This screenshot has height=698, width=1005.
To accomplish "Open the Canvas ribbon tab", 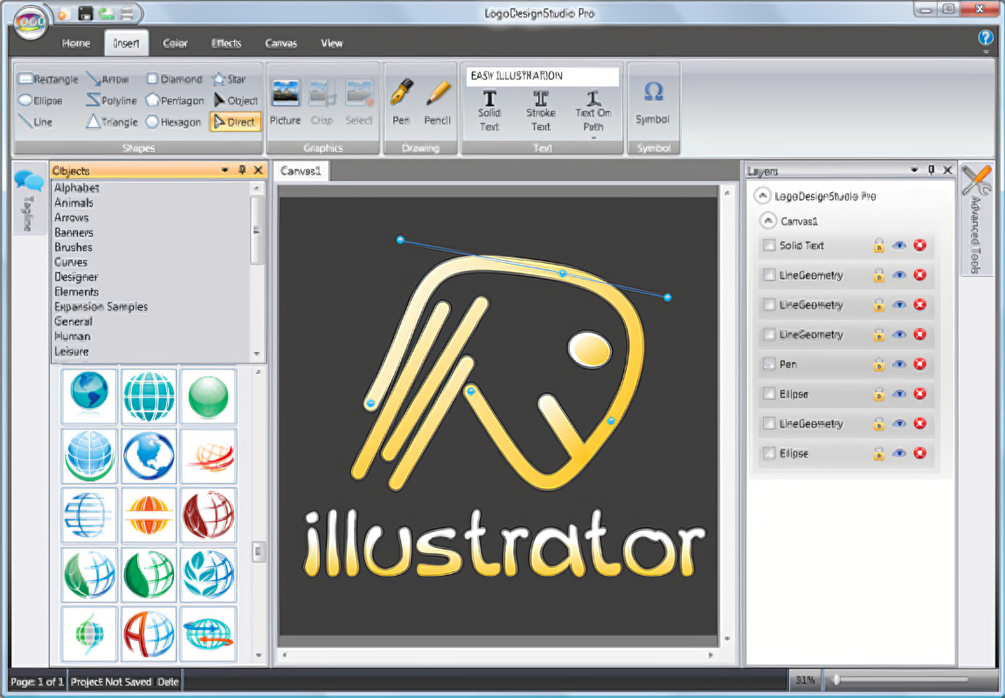I will click(x=281, y=43).
